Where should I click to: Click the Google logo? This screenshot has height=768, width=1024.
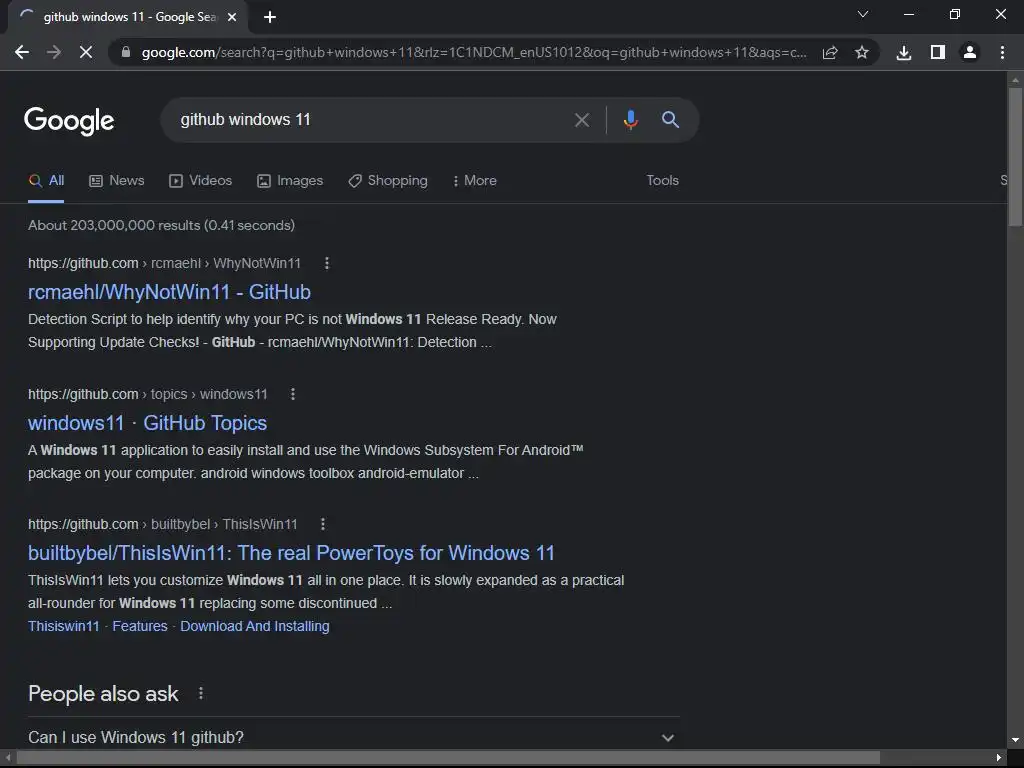coord(69,121)
